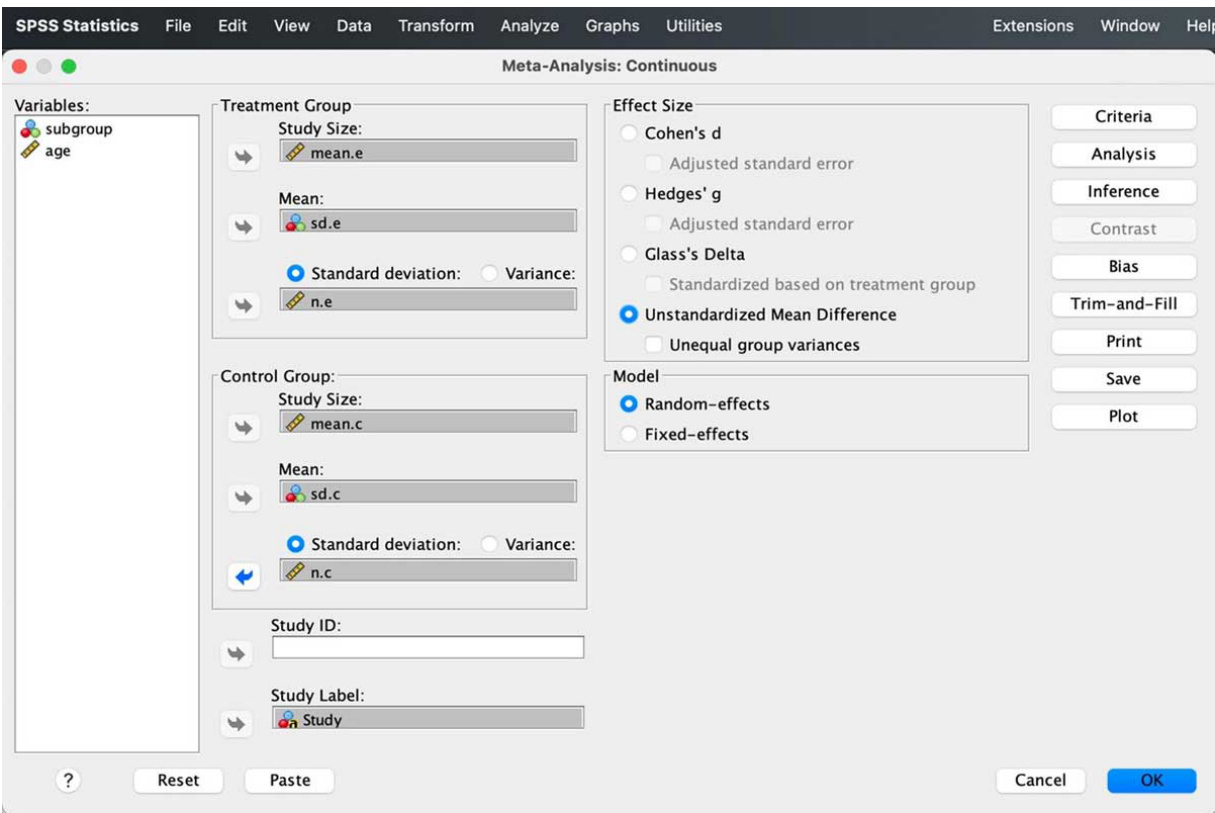Open the Plot options
Image resolution: width=1215 pixels, height=813 pixels.
coord(1123,417)
